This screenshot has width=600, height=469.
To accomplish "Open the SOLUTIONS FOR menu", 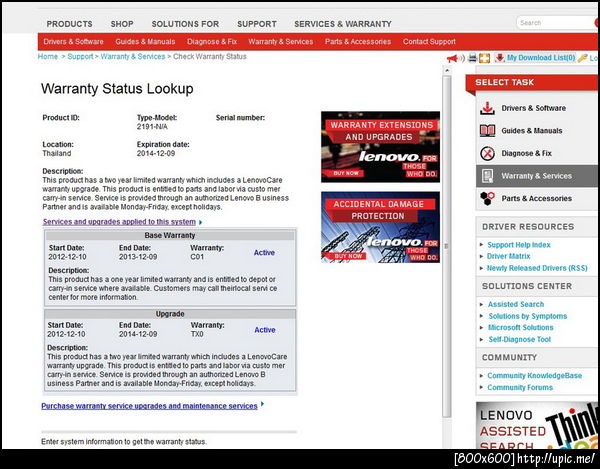I will pos(185,24).
